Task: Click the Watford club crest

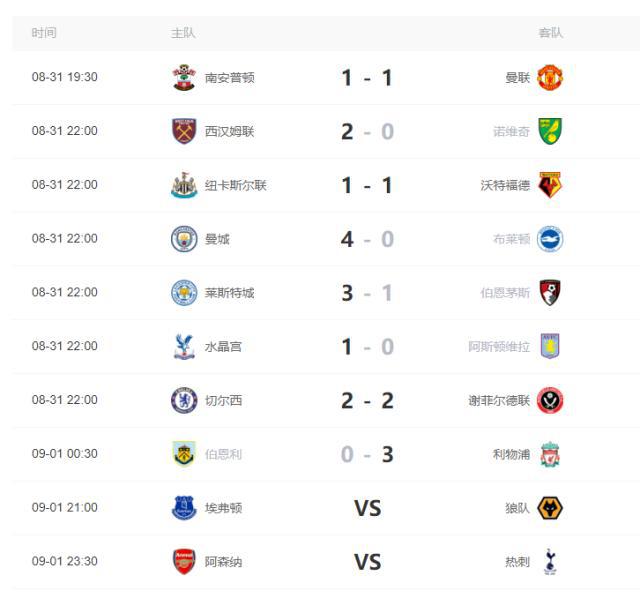Action: tap(550, 185)
